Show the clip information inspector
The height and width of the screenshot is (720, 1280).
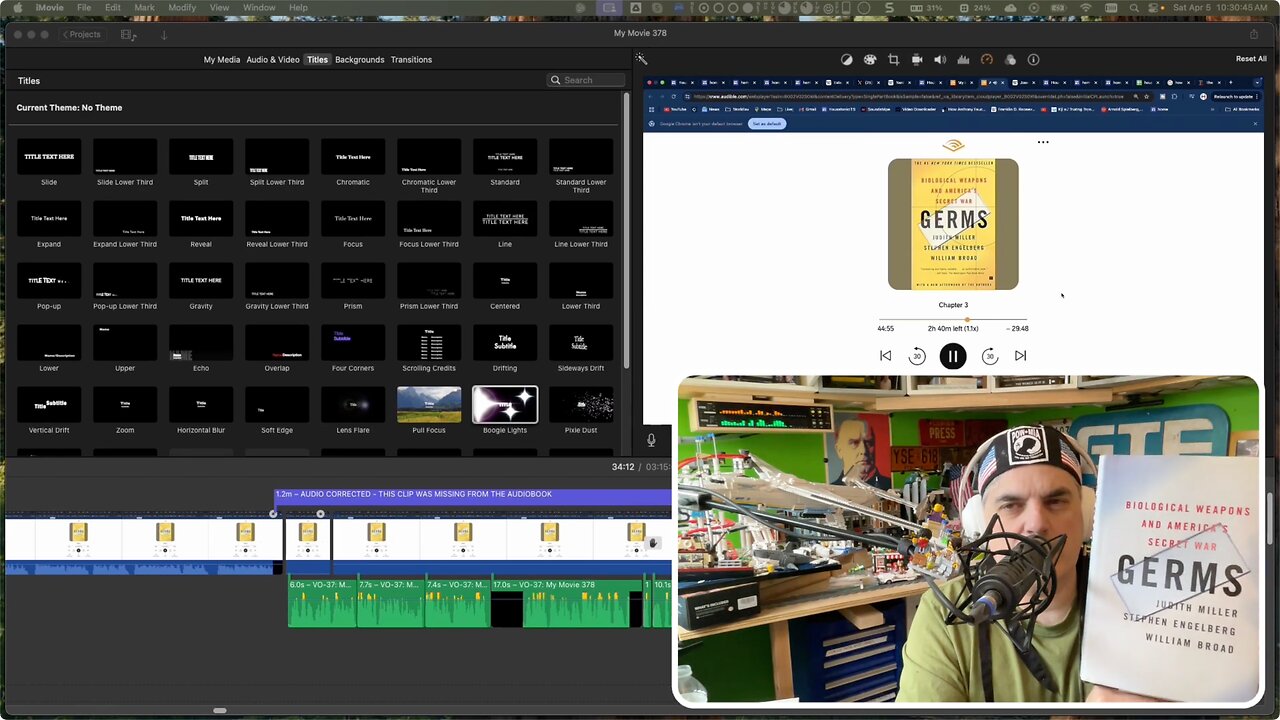click(x=1033, y=59)
